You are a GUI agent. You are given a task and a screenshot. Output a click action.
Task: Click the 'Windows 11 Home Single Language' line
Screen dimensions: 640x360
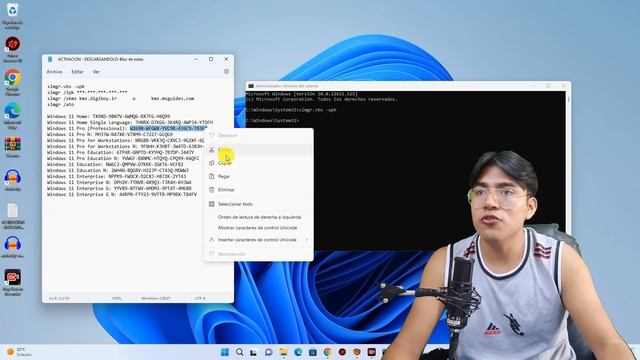[x=130, y=122]
